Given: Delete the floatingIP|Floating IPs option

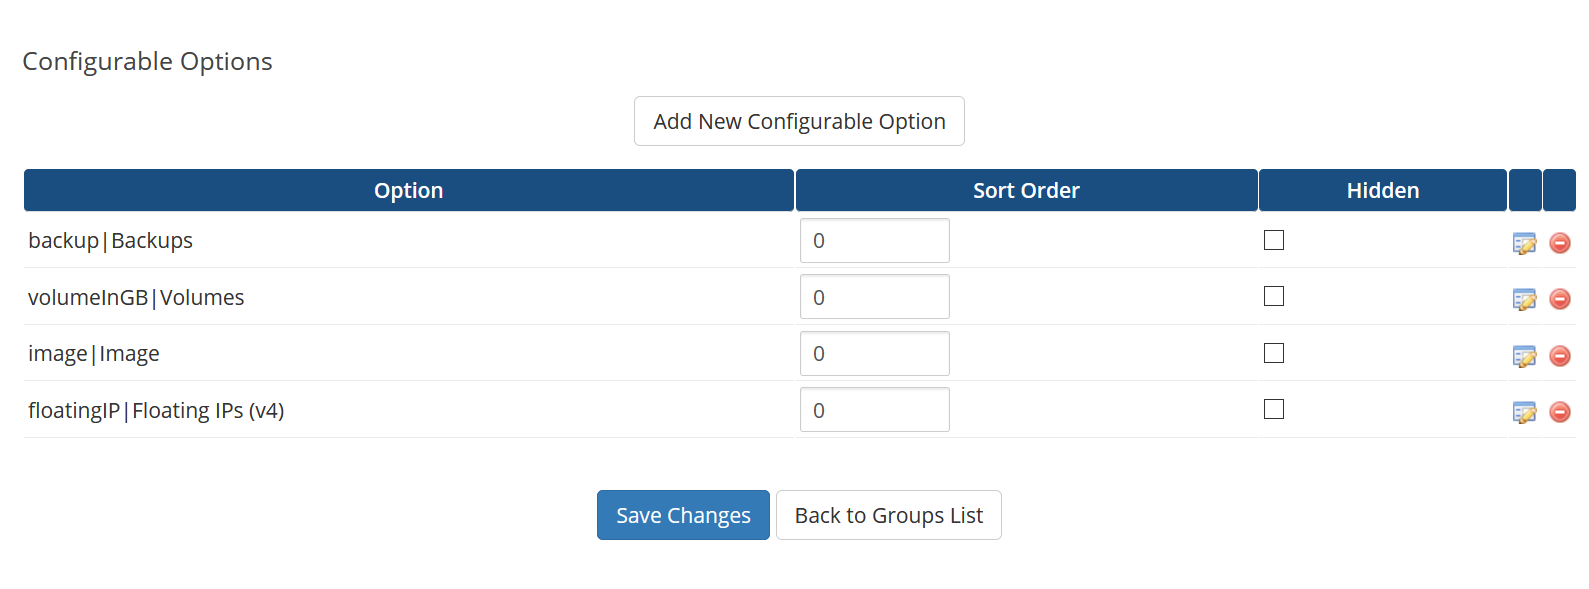Looking at the screenshot, I should click(x=1560, y=412).
